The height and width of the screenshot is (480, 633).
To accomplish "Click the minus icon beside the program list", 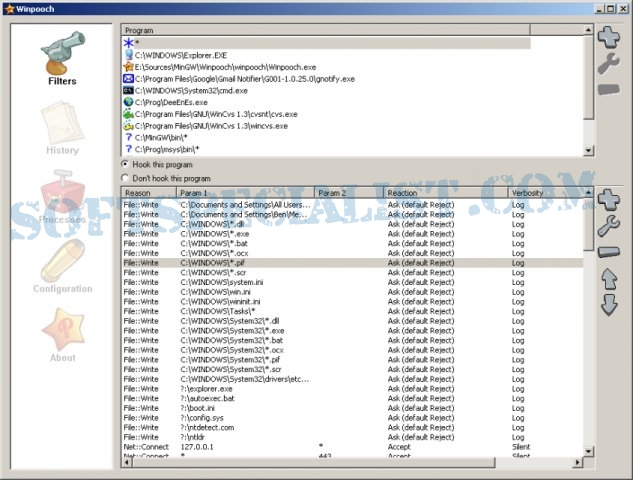I will (x=609, y=89).
